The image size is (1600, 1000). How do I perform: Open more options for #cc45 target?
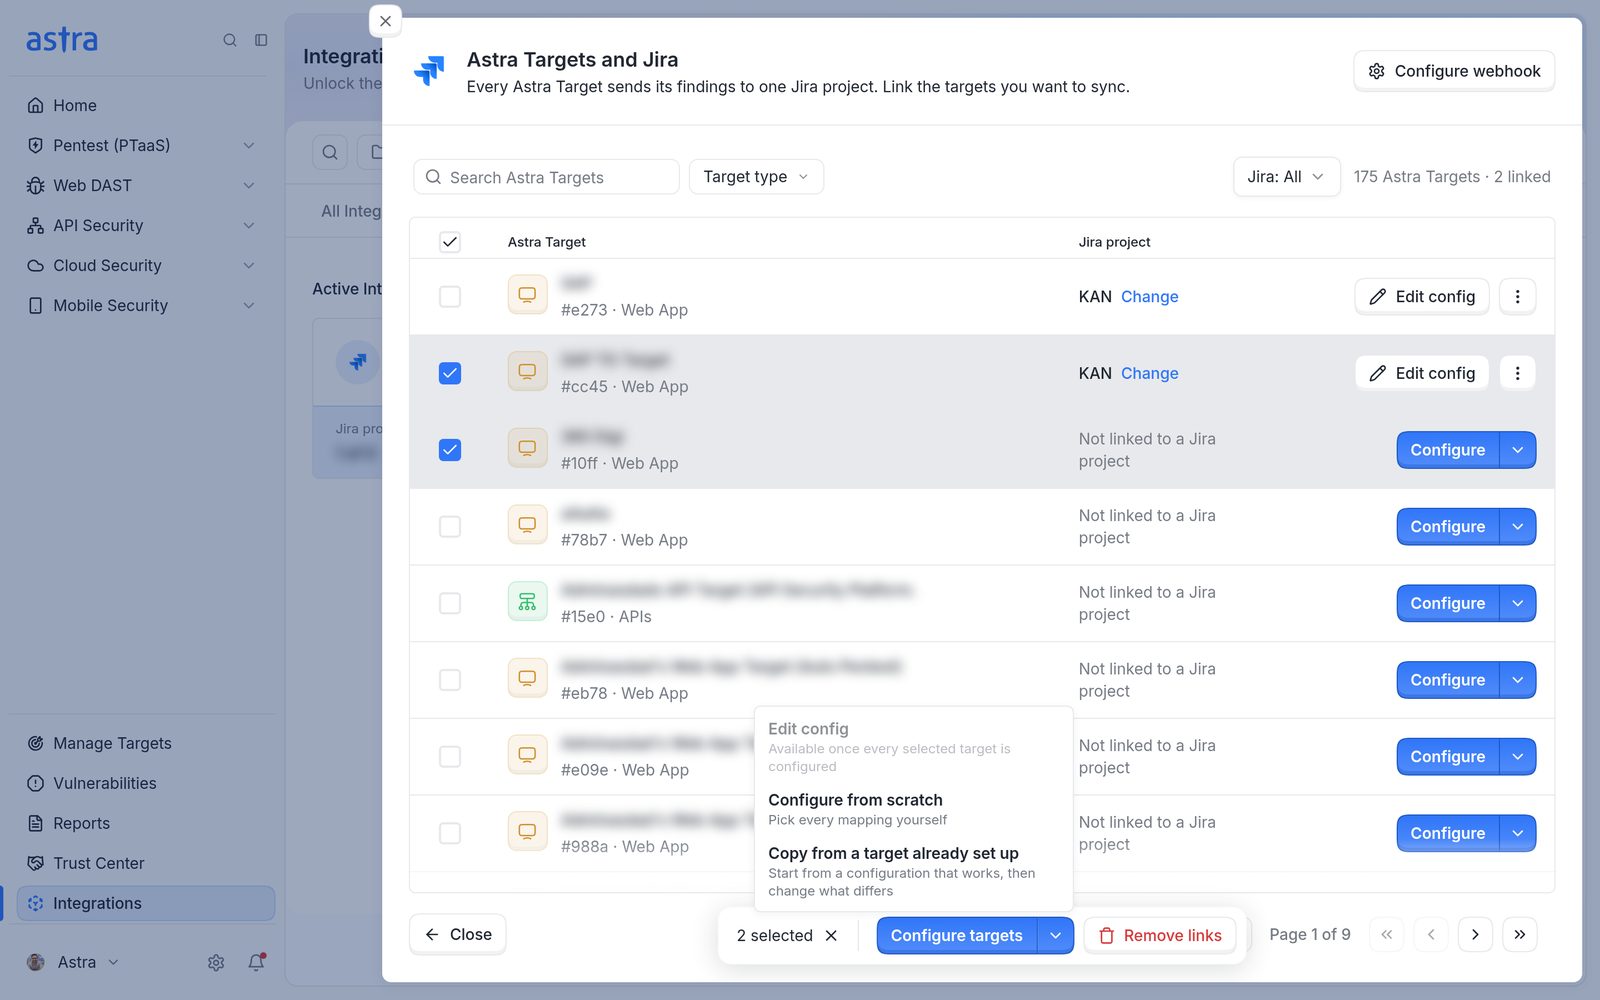[x=1517, y=373]
